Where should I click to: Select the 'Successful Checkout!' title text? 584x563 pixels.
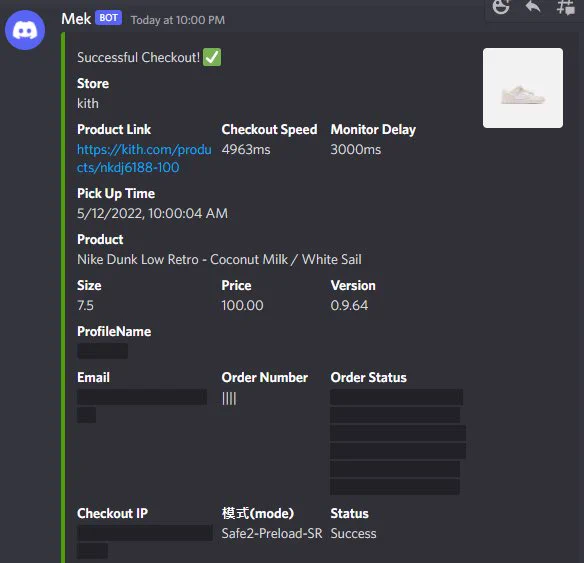click(139, 57)
